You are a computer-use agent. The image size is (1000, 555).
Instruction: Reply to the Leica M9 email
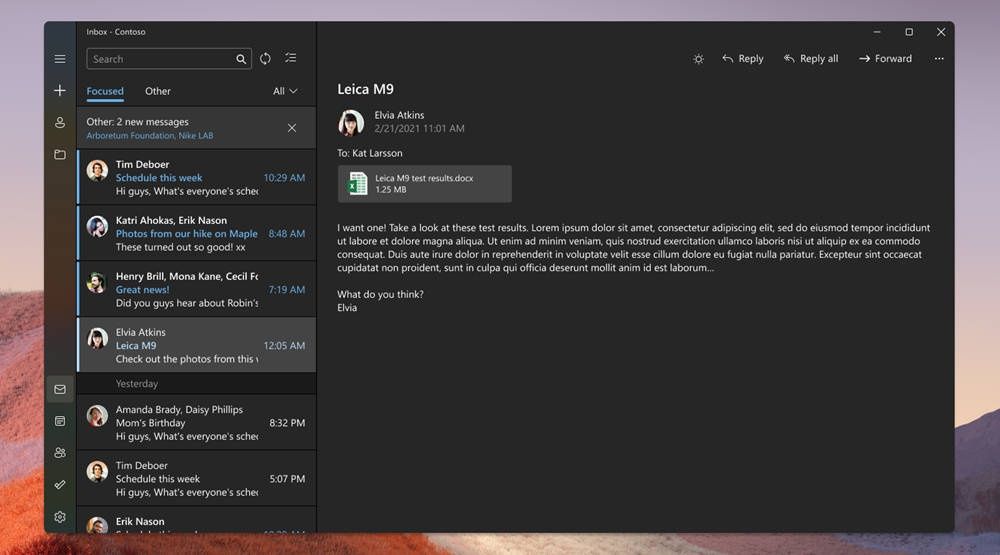pos(743,59)
